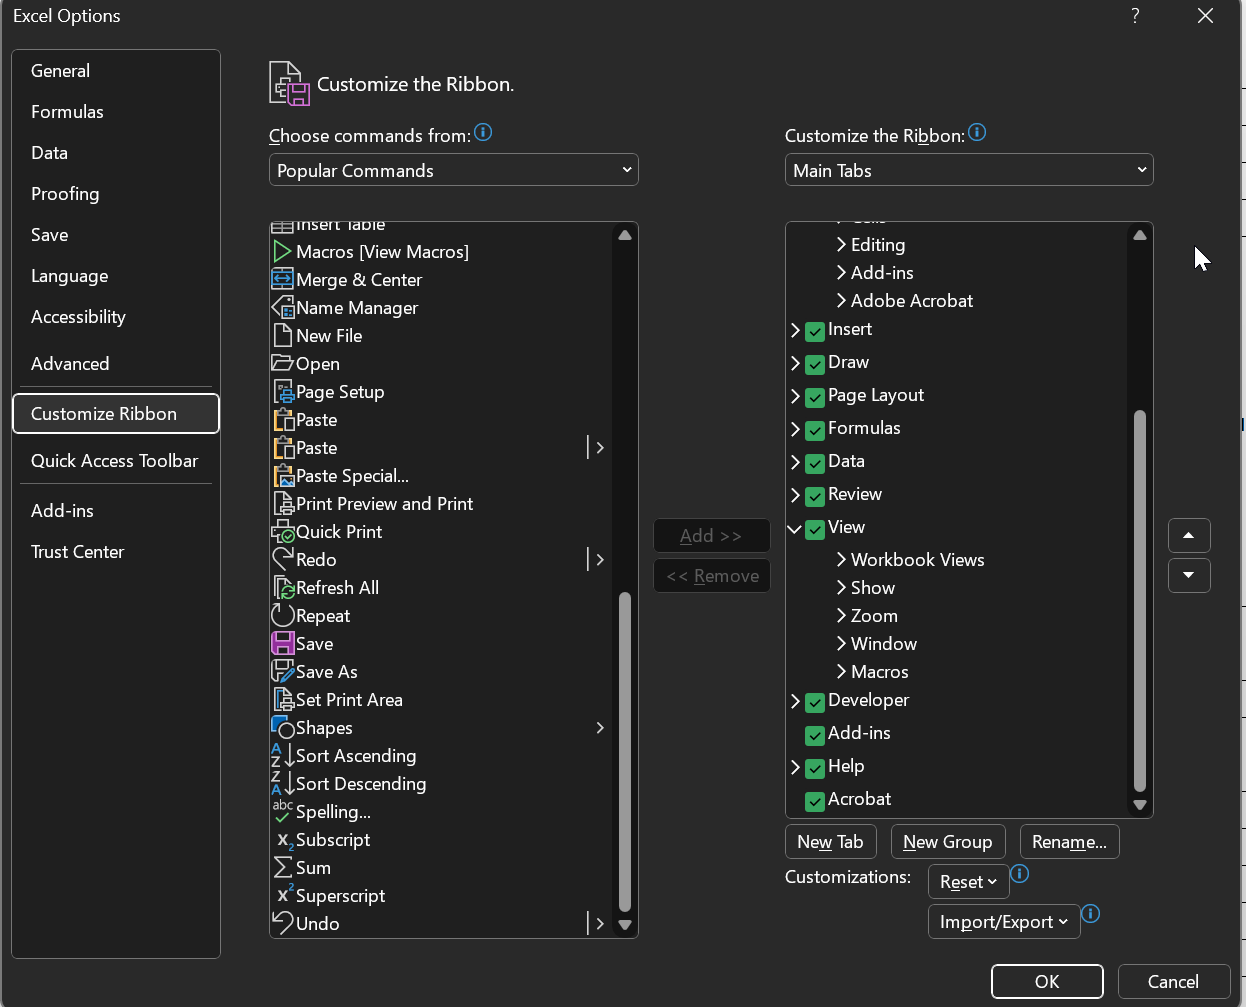Screen dimensions: 1246x1007
Task: Open the Reset dropdown button
Action: 969,882
